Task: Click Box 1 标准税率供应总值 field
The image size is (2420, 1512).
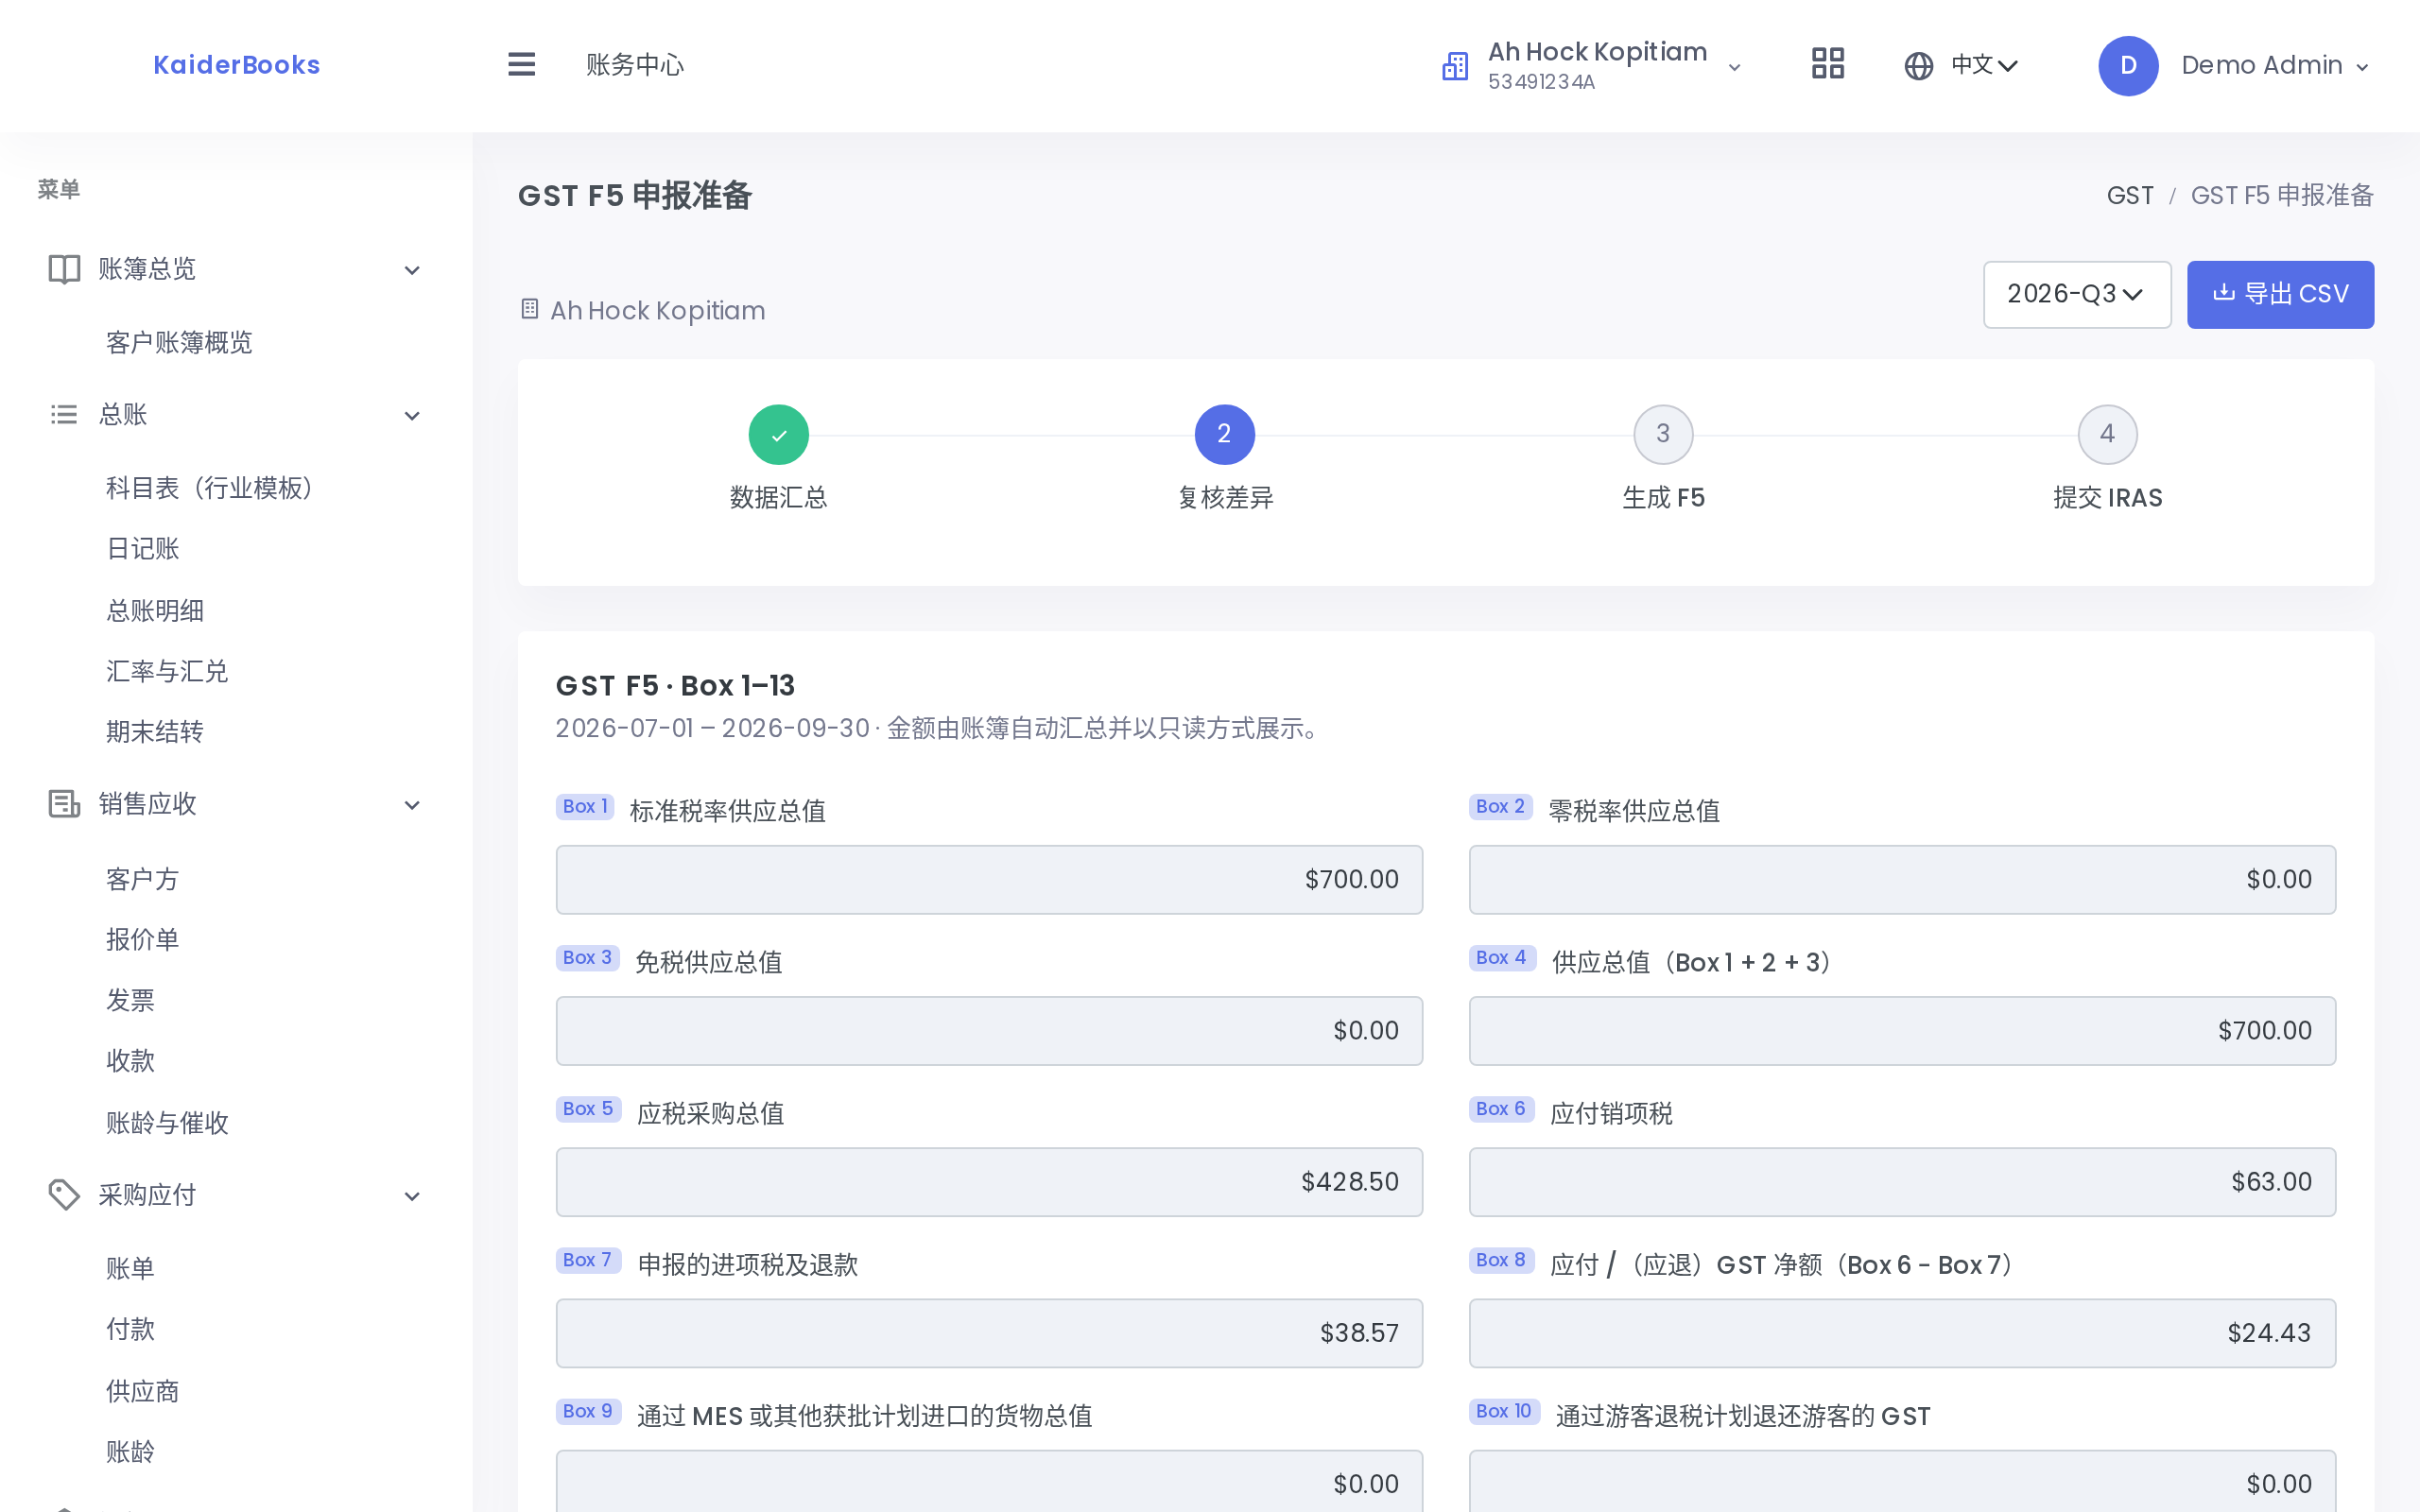Action: [989, 879]
